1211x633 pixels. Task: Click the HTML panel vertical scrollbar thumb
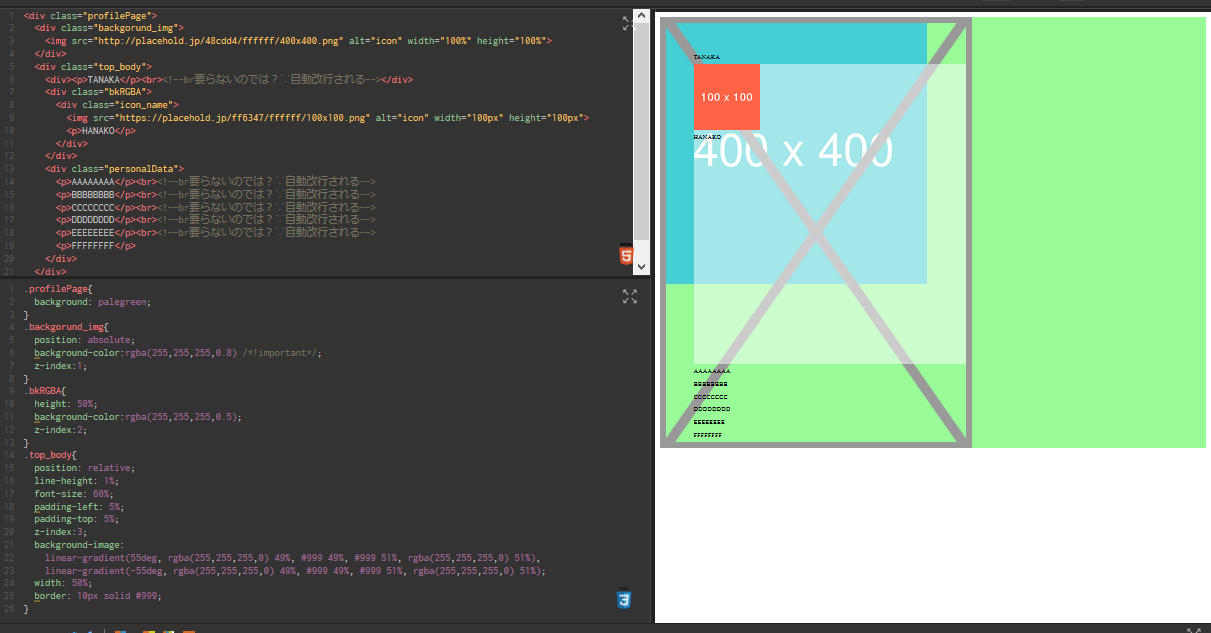coord(643,132)
